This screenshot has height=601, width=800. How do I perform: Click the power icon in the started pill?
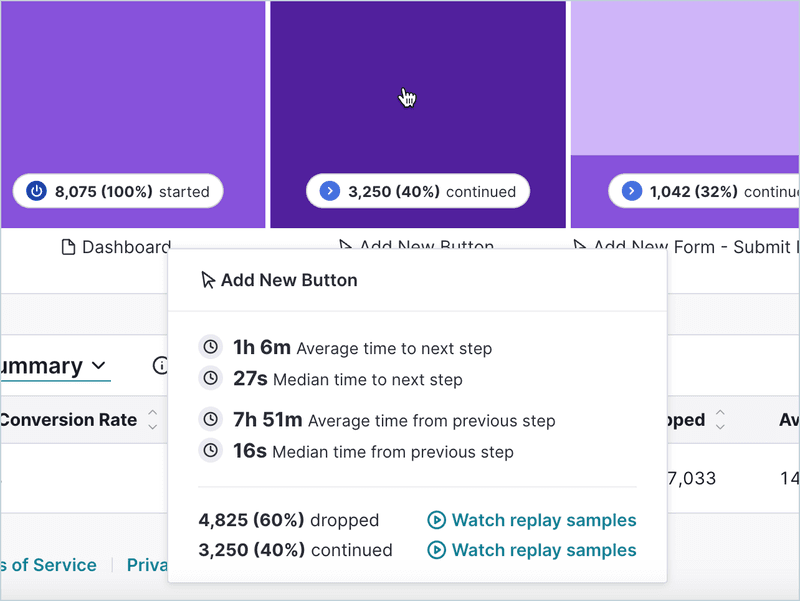coord(36,191)
